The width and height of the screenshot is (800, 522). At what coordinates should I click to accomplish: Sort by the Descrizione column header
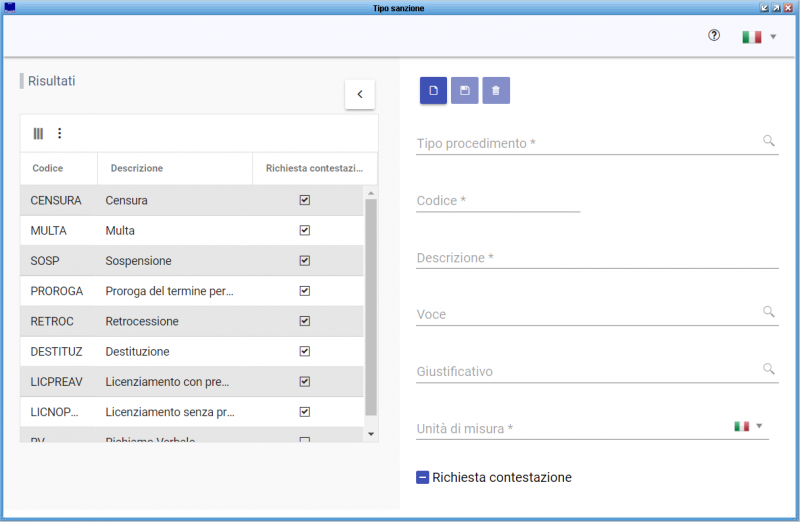(137, 168)
